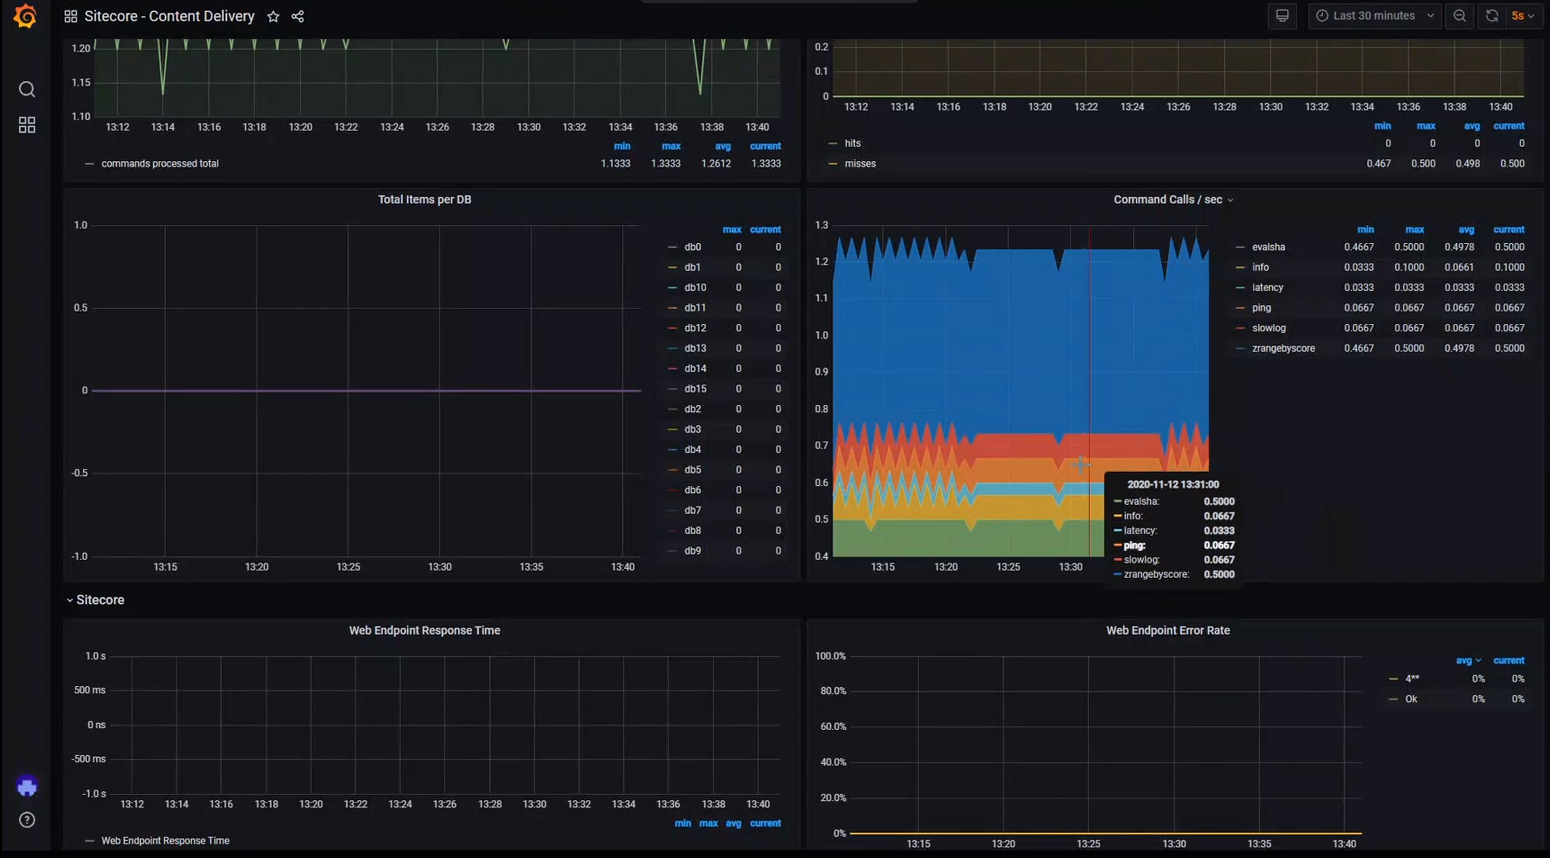Toggle evalsha series in Command Calls legend
Viewport: 1550px width, 858px height.
tap(1268, 247)
